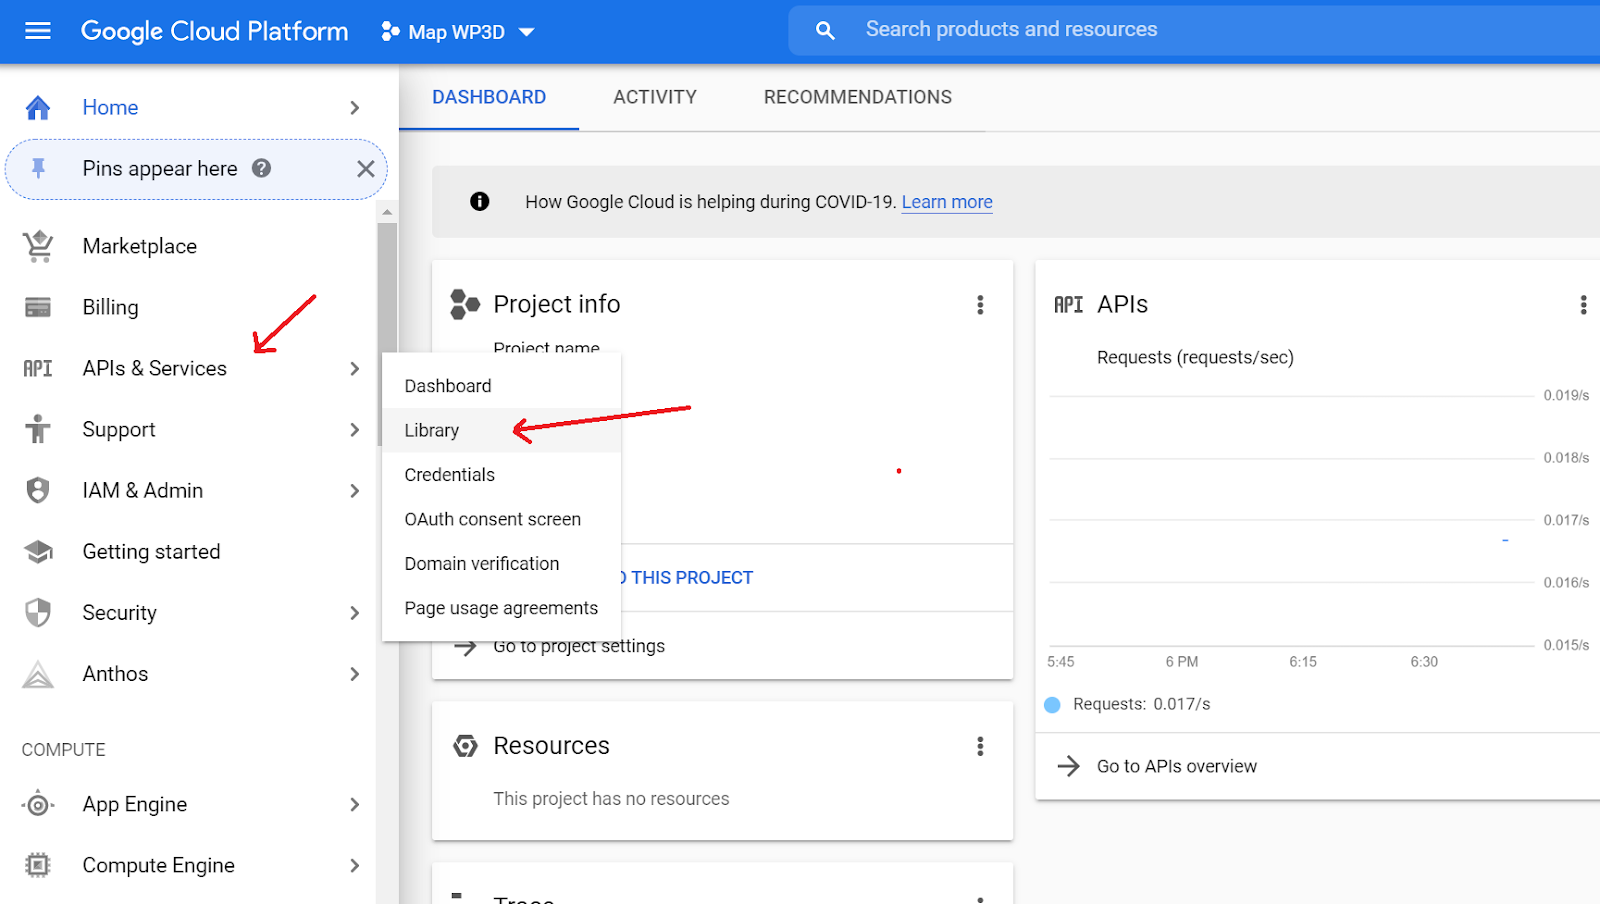Click the search magnifier icon

point(825,31)
